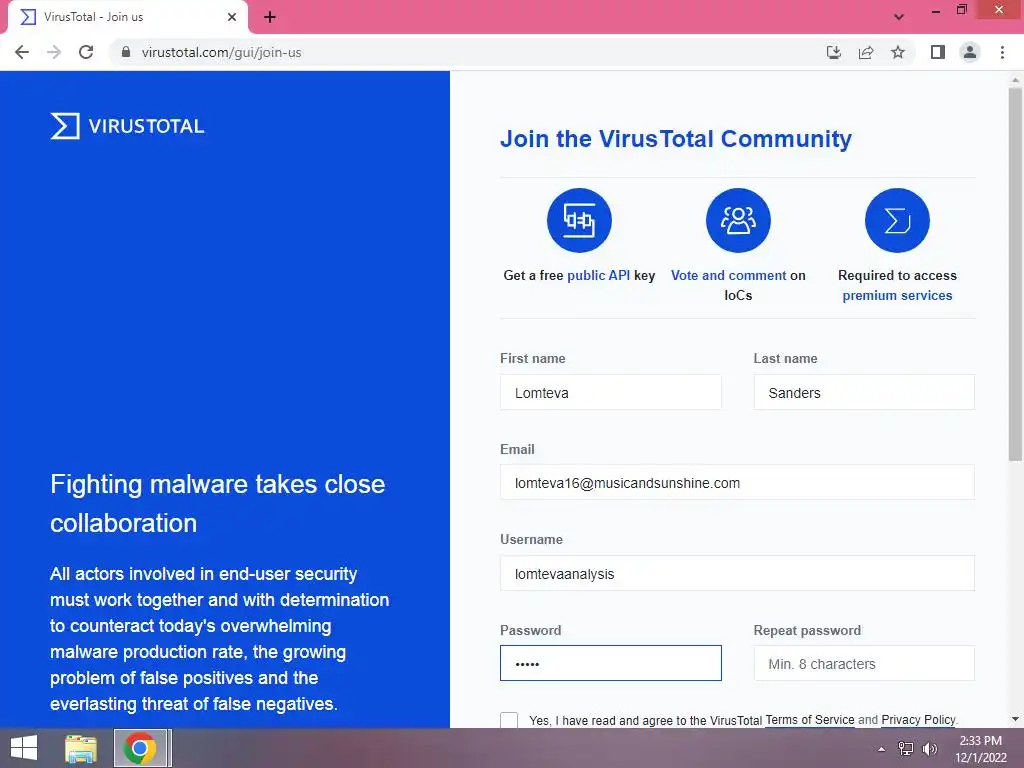Toggle the browser side panel icon
This screenshot has height=768, width=1024.
[938, 52]
